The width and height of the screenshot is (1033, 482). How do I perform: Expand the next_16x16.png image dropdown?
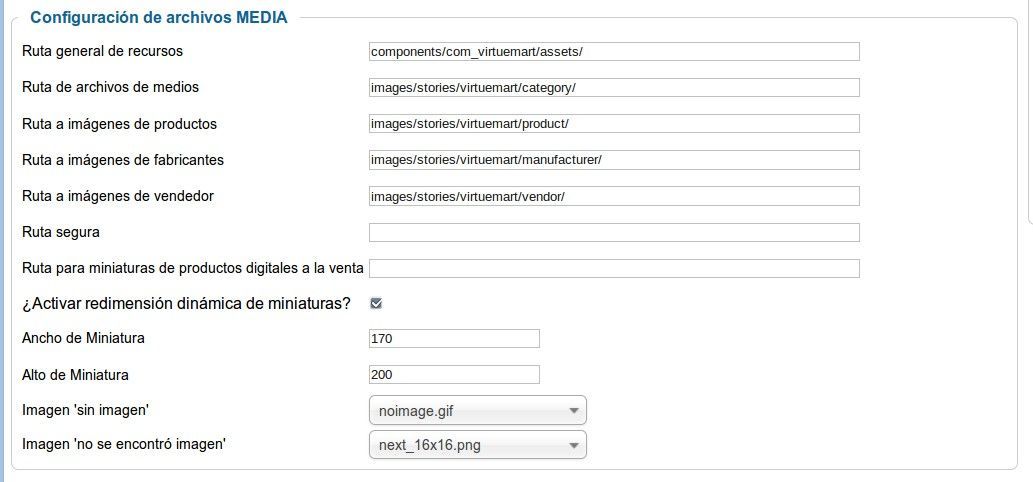[478, 445]
